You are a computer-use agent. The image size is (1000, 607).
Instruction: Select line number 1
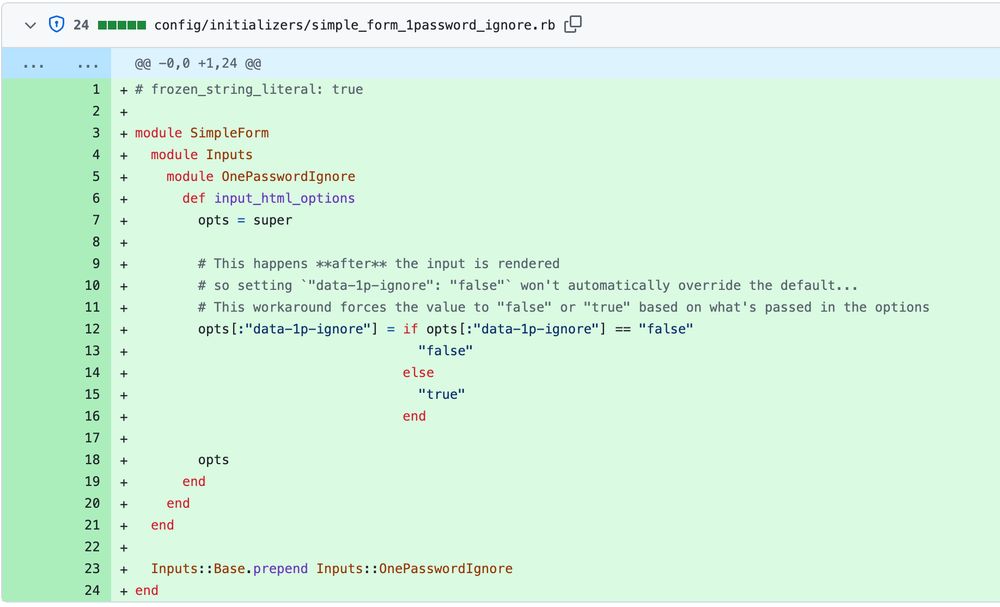[96, 89]
